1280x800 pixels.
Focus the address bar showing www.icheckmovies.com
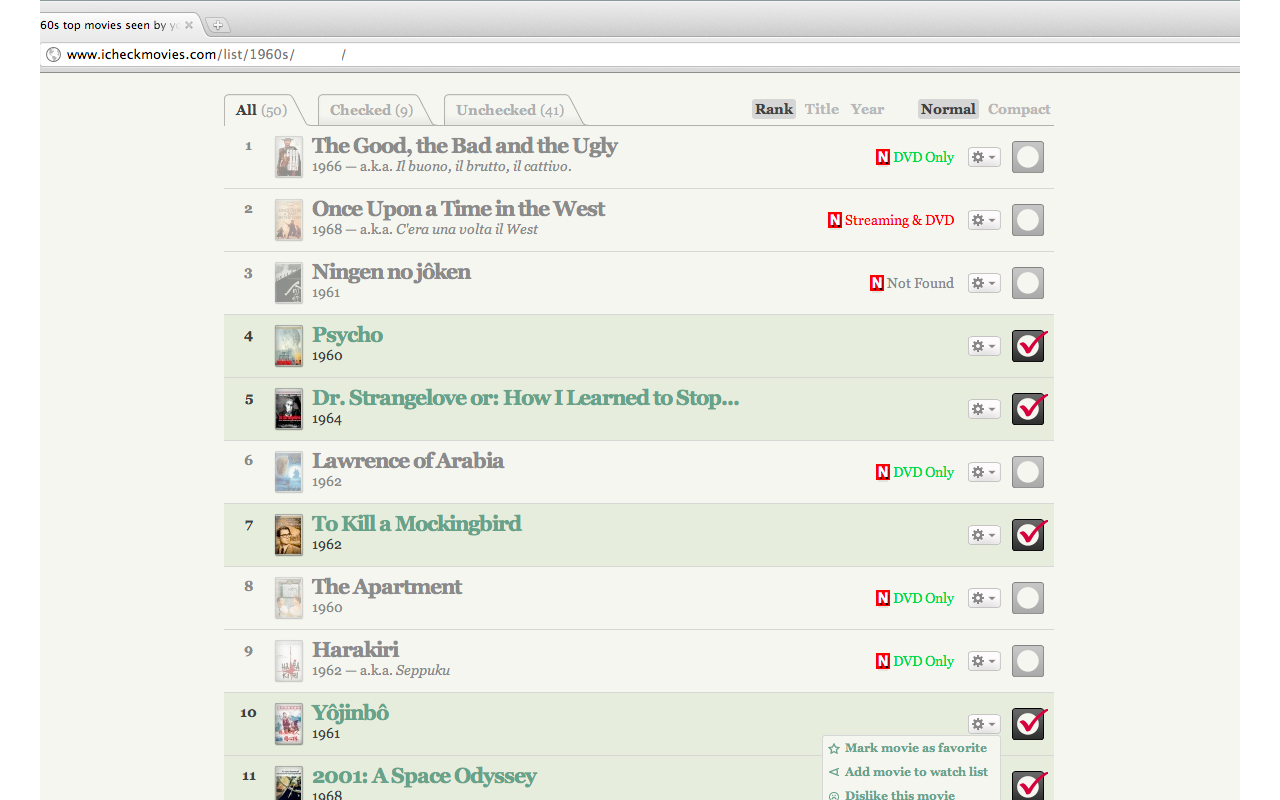pyautogui.click(x=640, y=54)
